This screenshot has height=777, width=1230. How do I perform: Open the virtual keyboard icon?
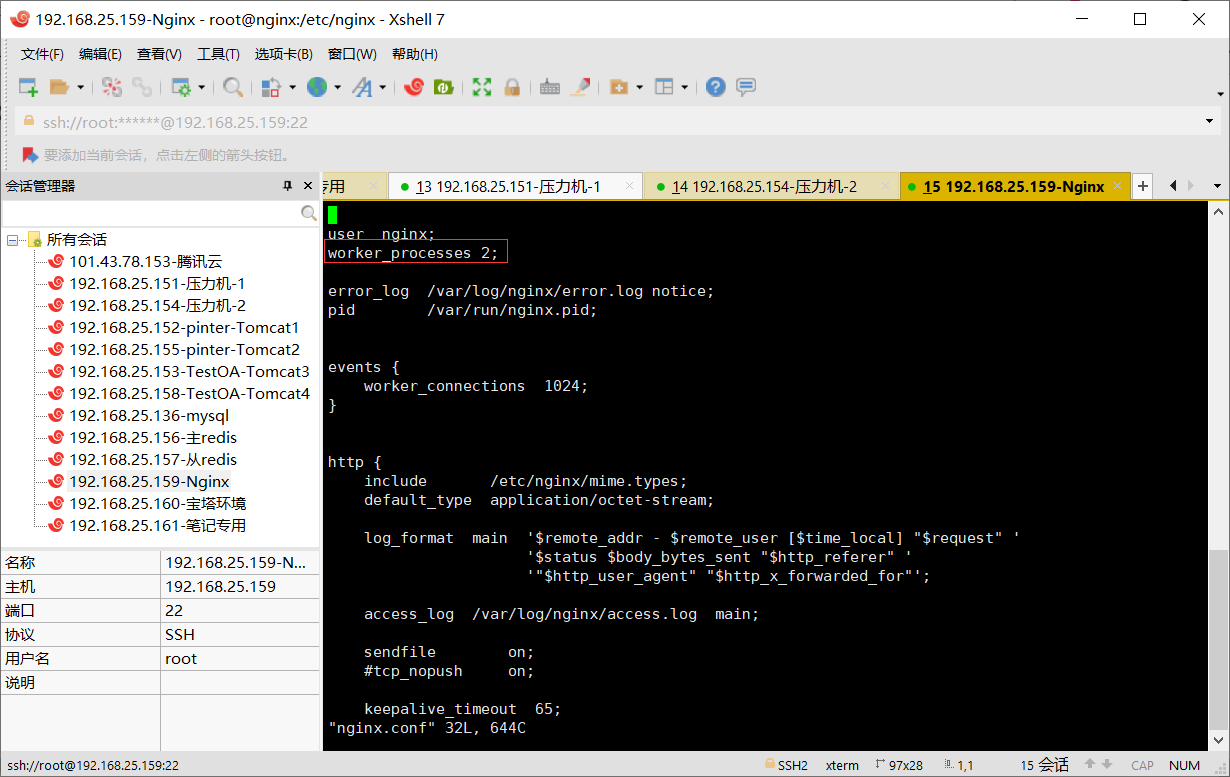tap(549, 87)
